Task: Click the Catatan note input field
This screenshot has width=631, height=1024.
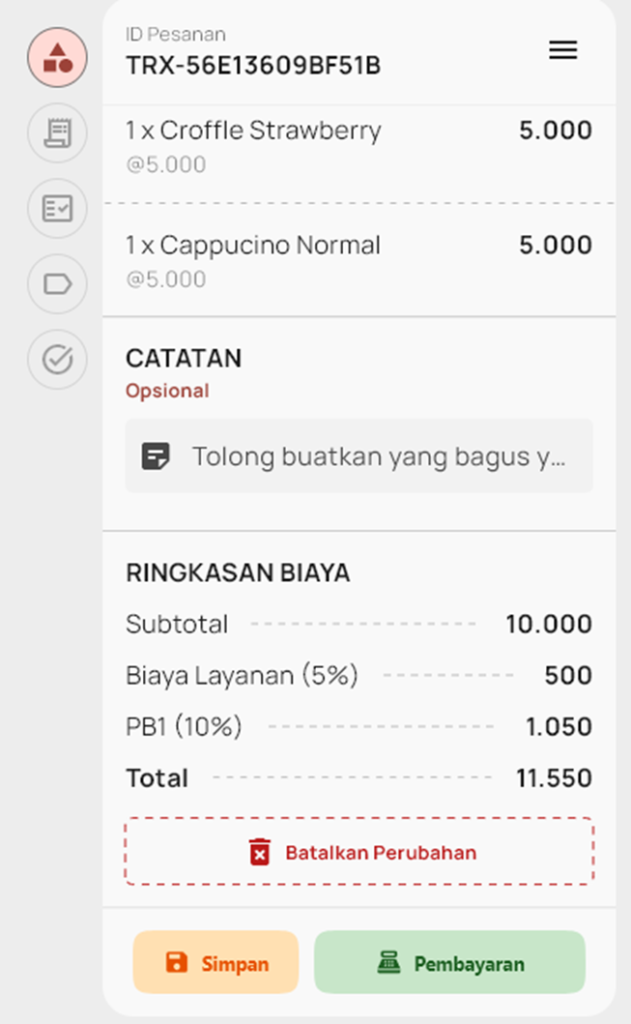Action: pos(378,457)
